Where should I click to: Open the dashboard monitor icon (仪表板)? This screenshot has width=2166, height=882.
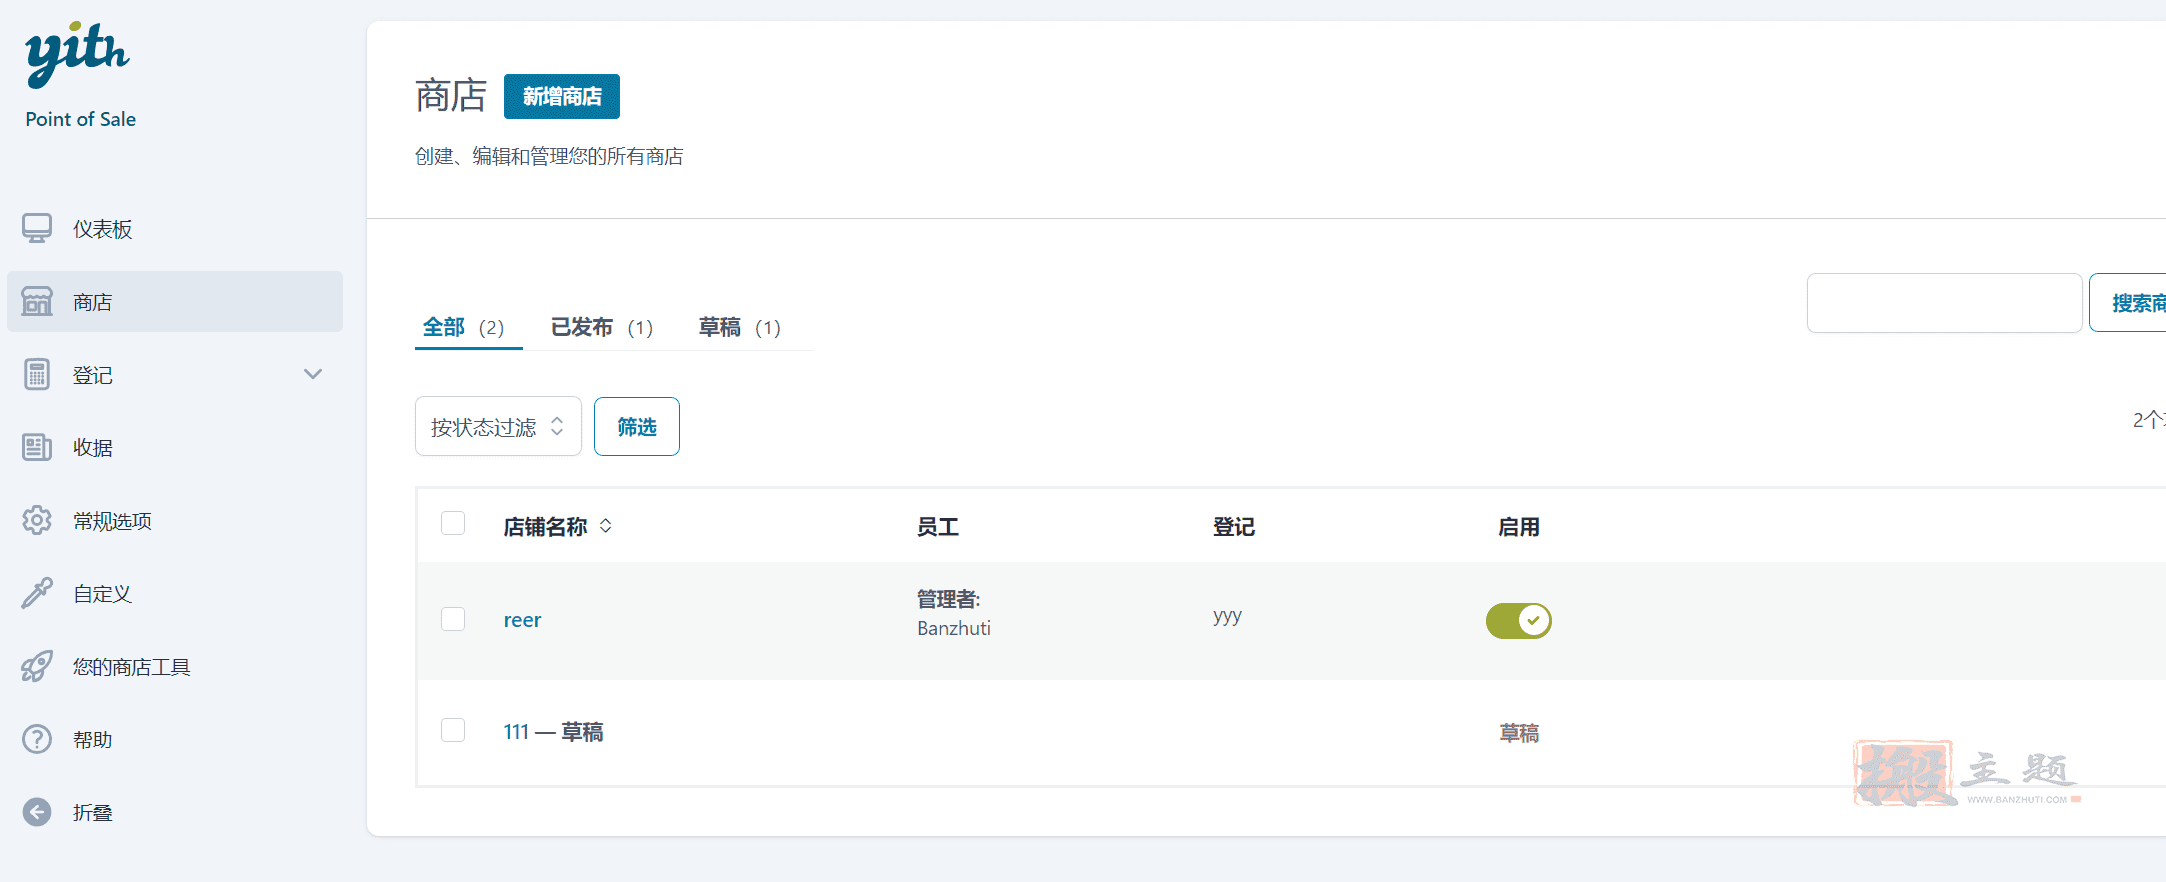click(37, 228)
